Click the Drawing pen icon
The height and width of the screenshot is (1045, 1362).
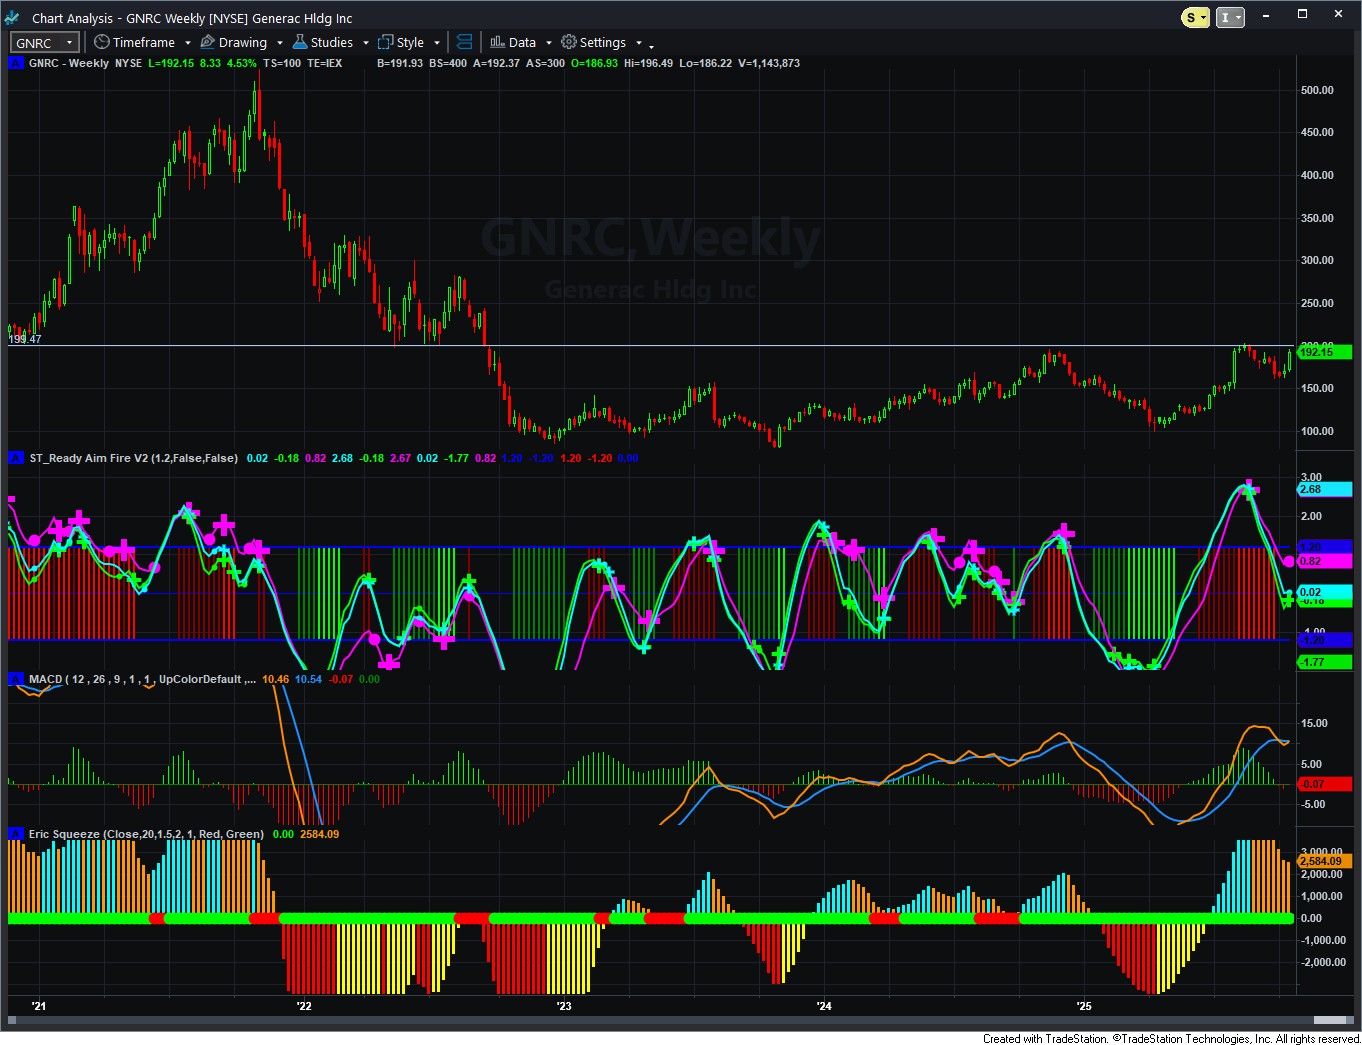coord(208,42)
